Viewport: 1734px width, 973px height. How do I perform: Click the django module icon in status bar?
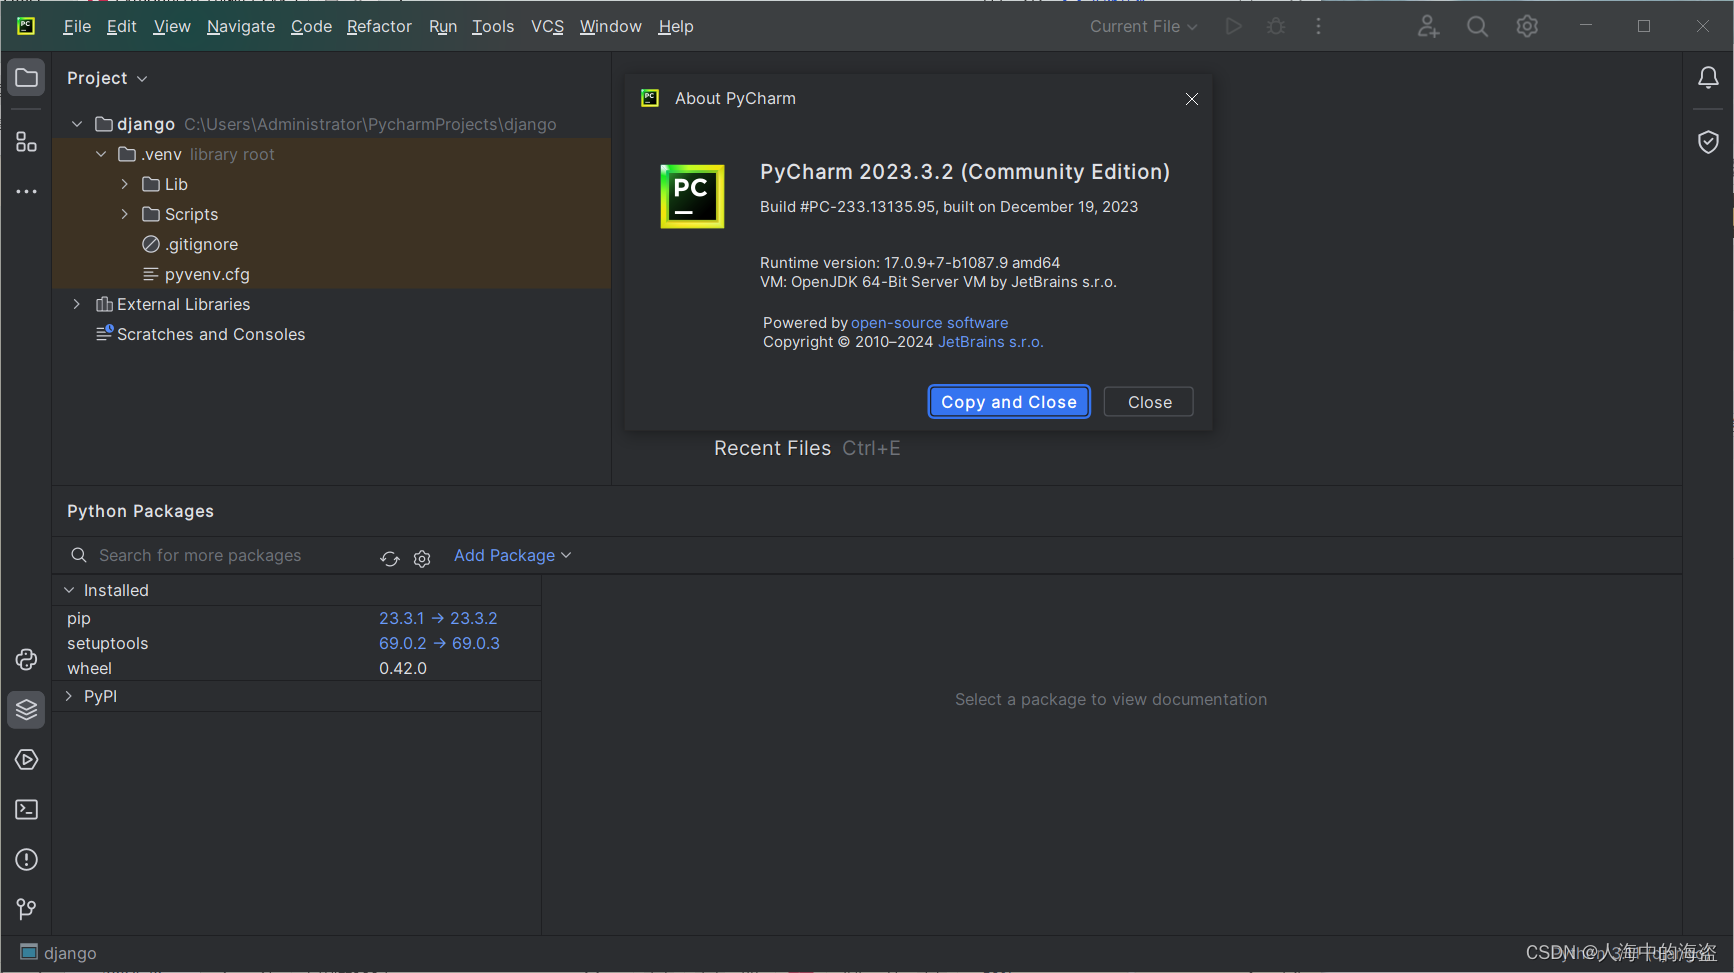point(29,952)
